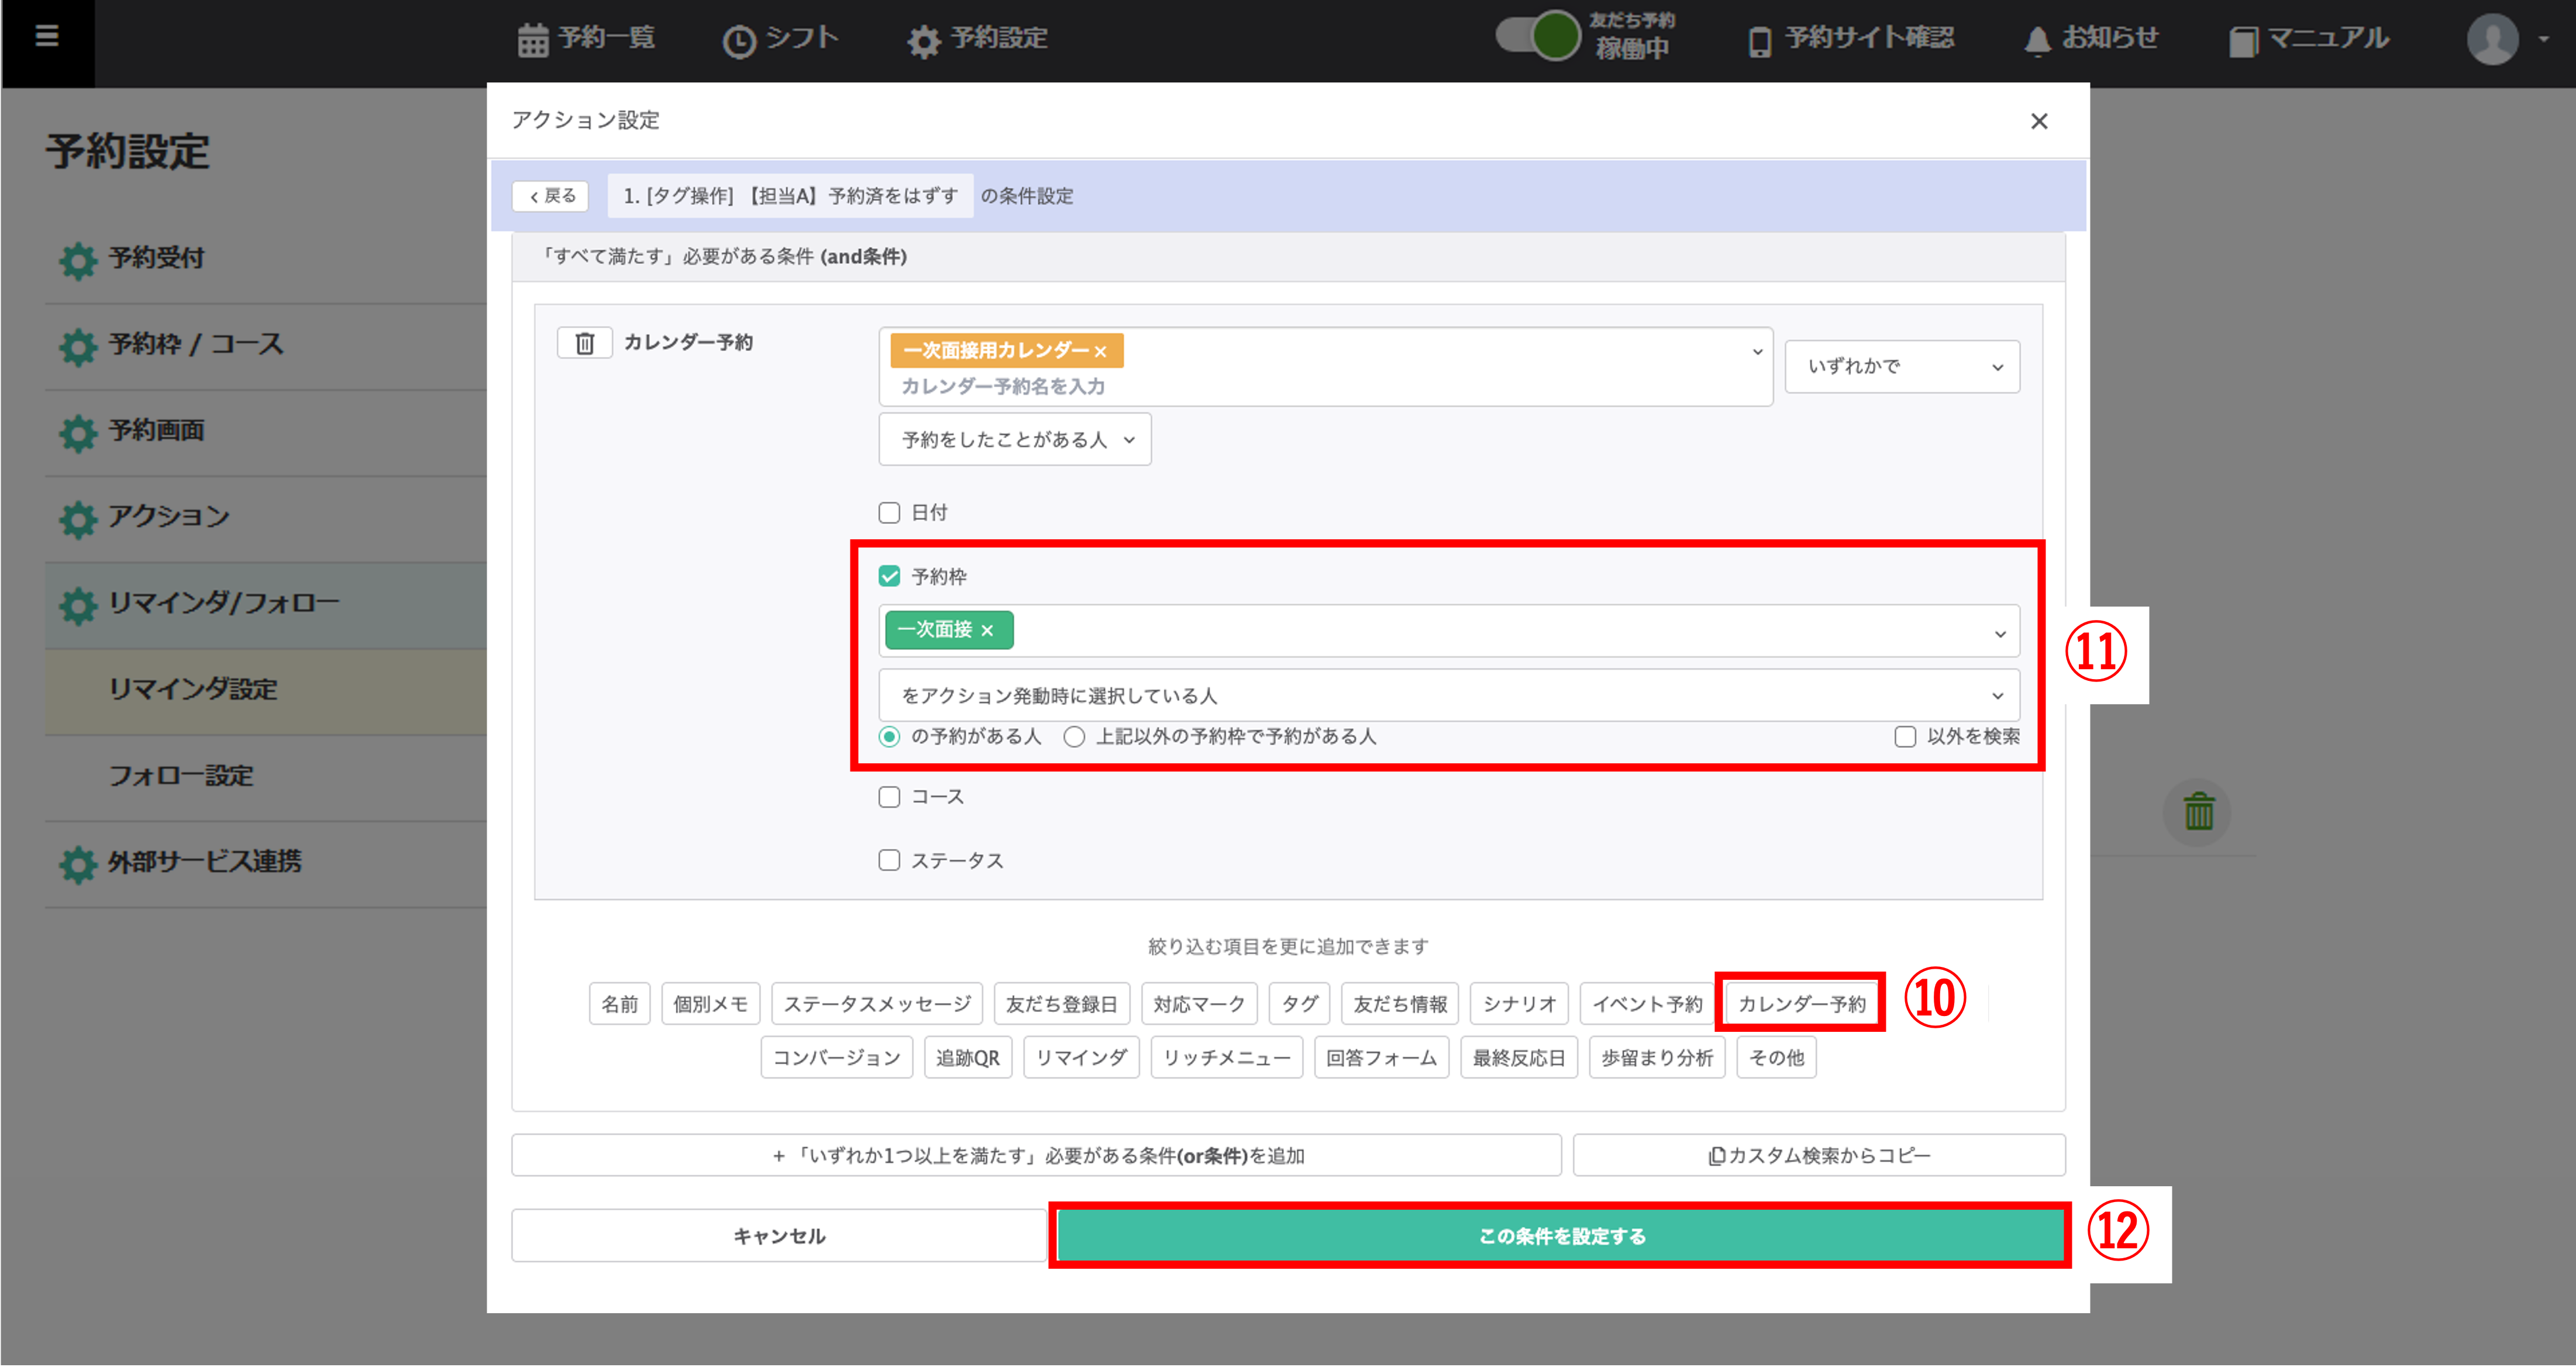Expand the 予約をしたことがある人 dropdown
Screen dimensions: 2576x1367
1014,440
